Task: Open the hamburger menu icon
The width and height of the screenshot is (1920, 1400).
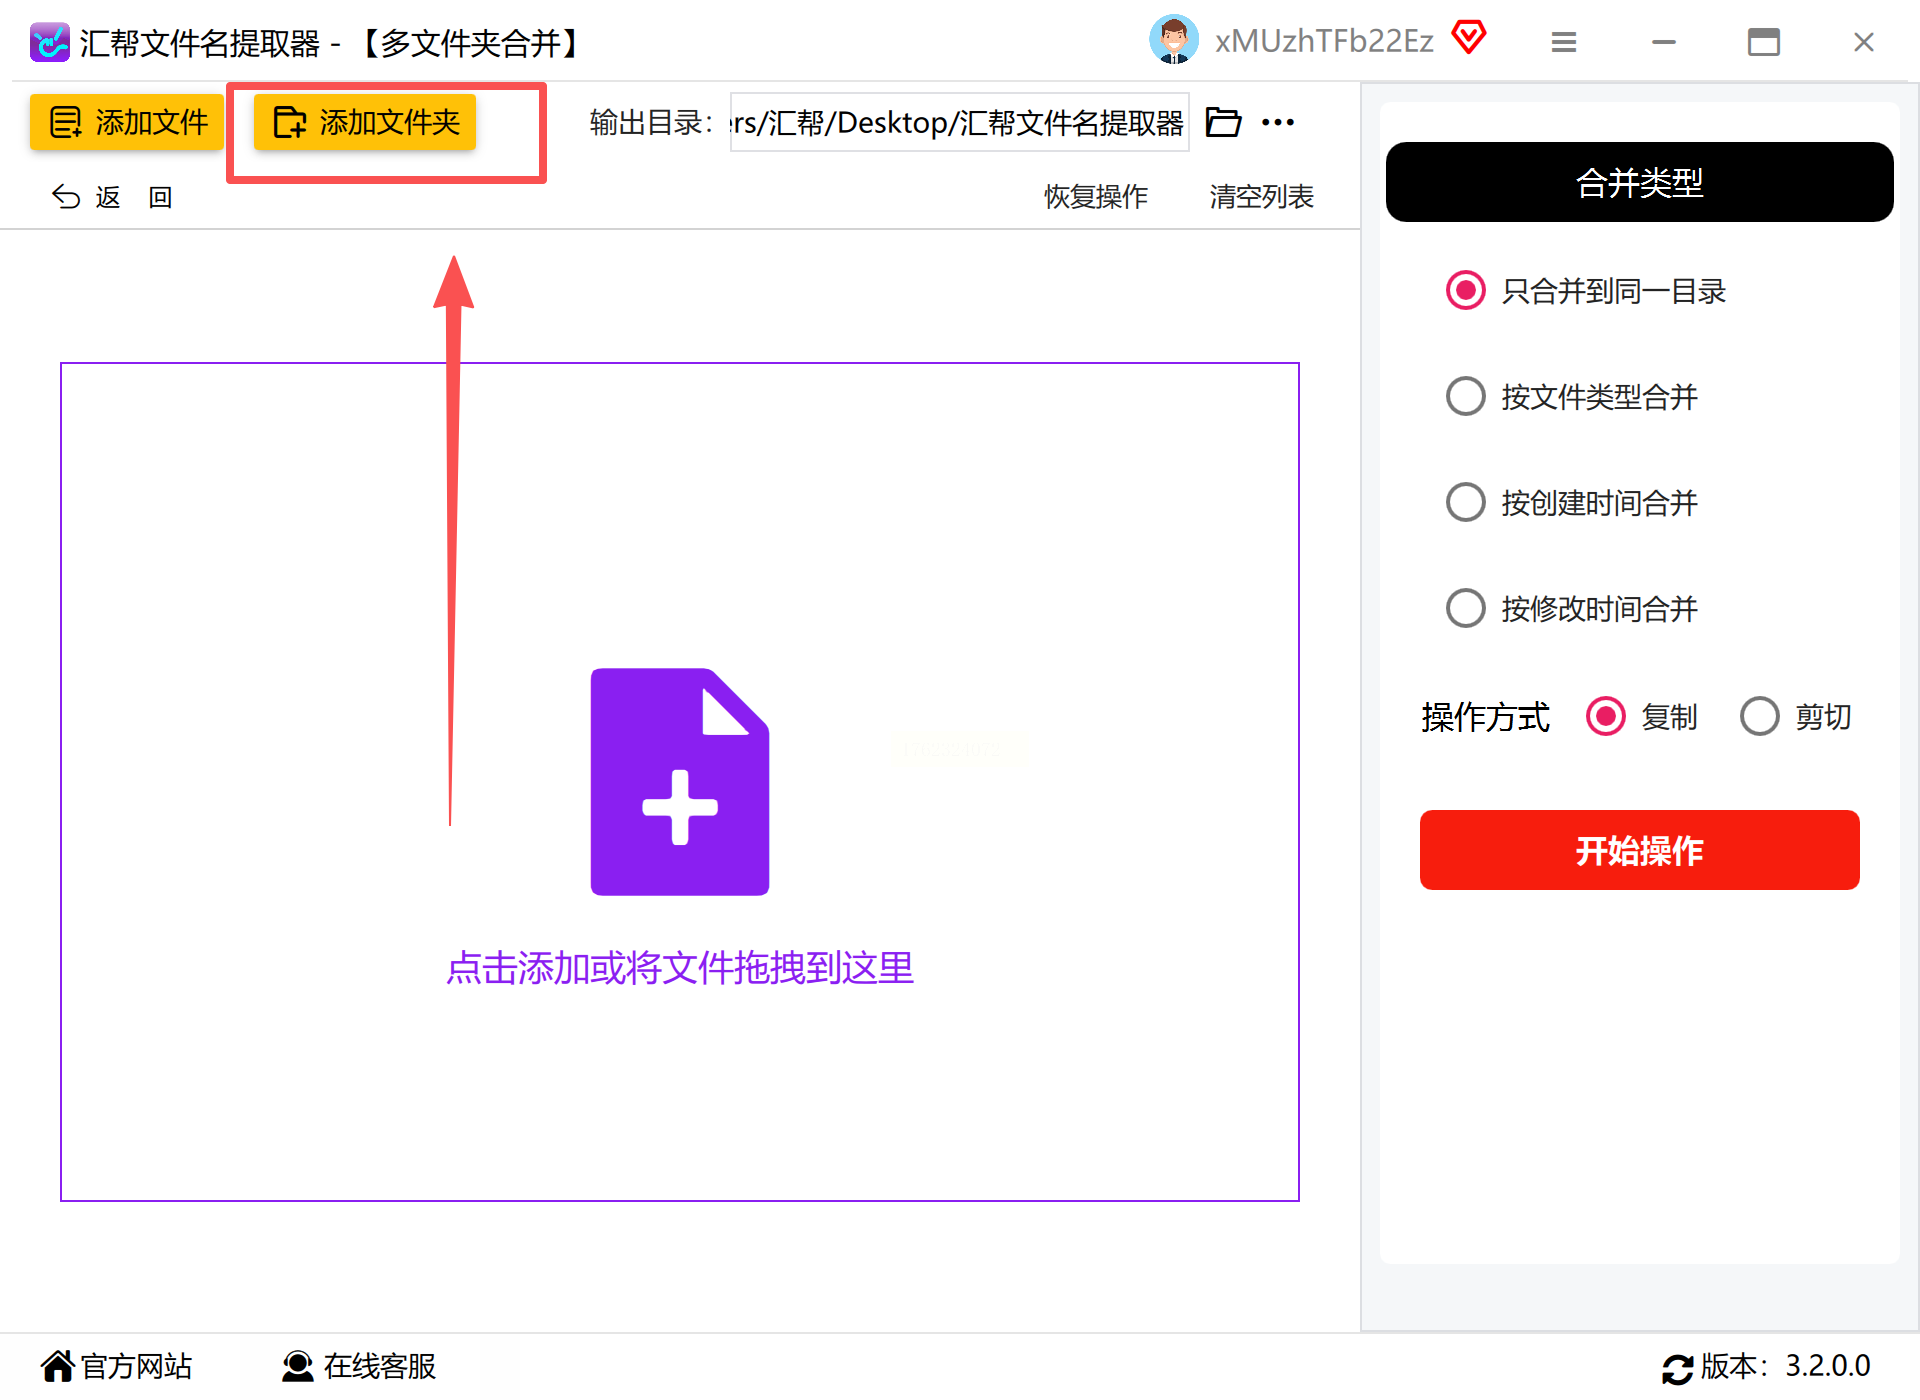Action: click(x=1563, y=42)
